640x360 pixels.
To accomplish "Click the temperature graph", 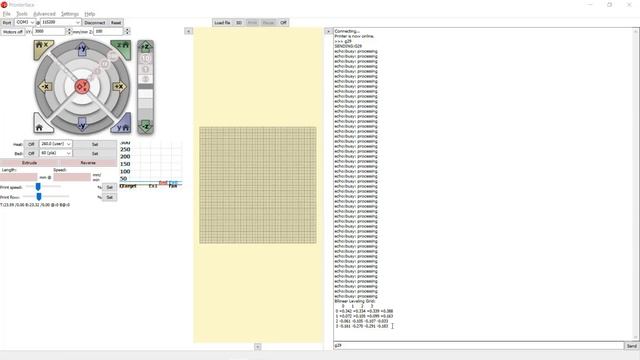I will pos(151,164).
